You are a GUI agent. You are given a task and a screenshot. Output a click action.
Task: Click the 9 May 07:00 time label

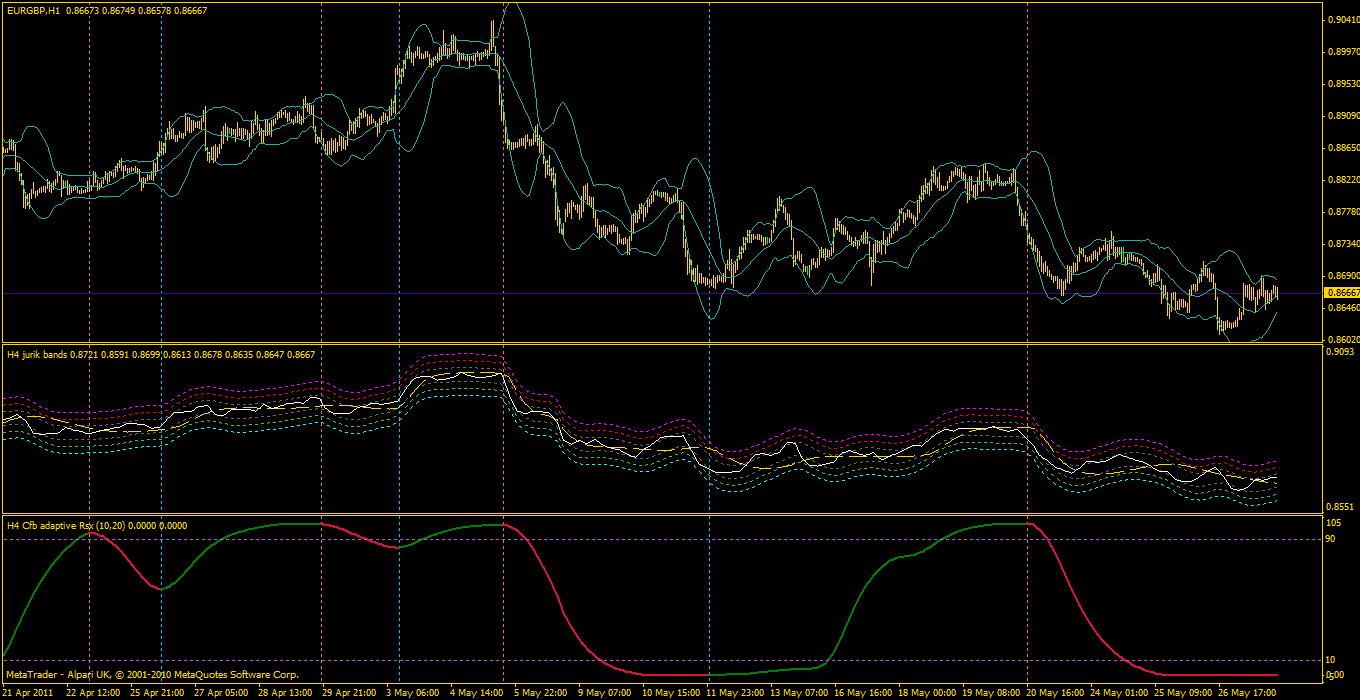[604, 692]
